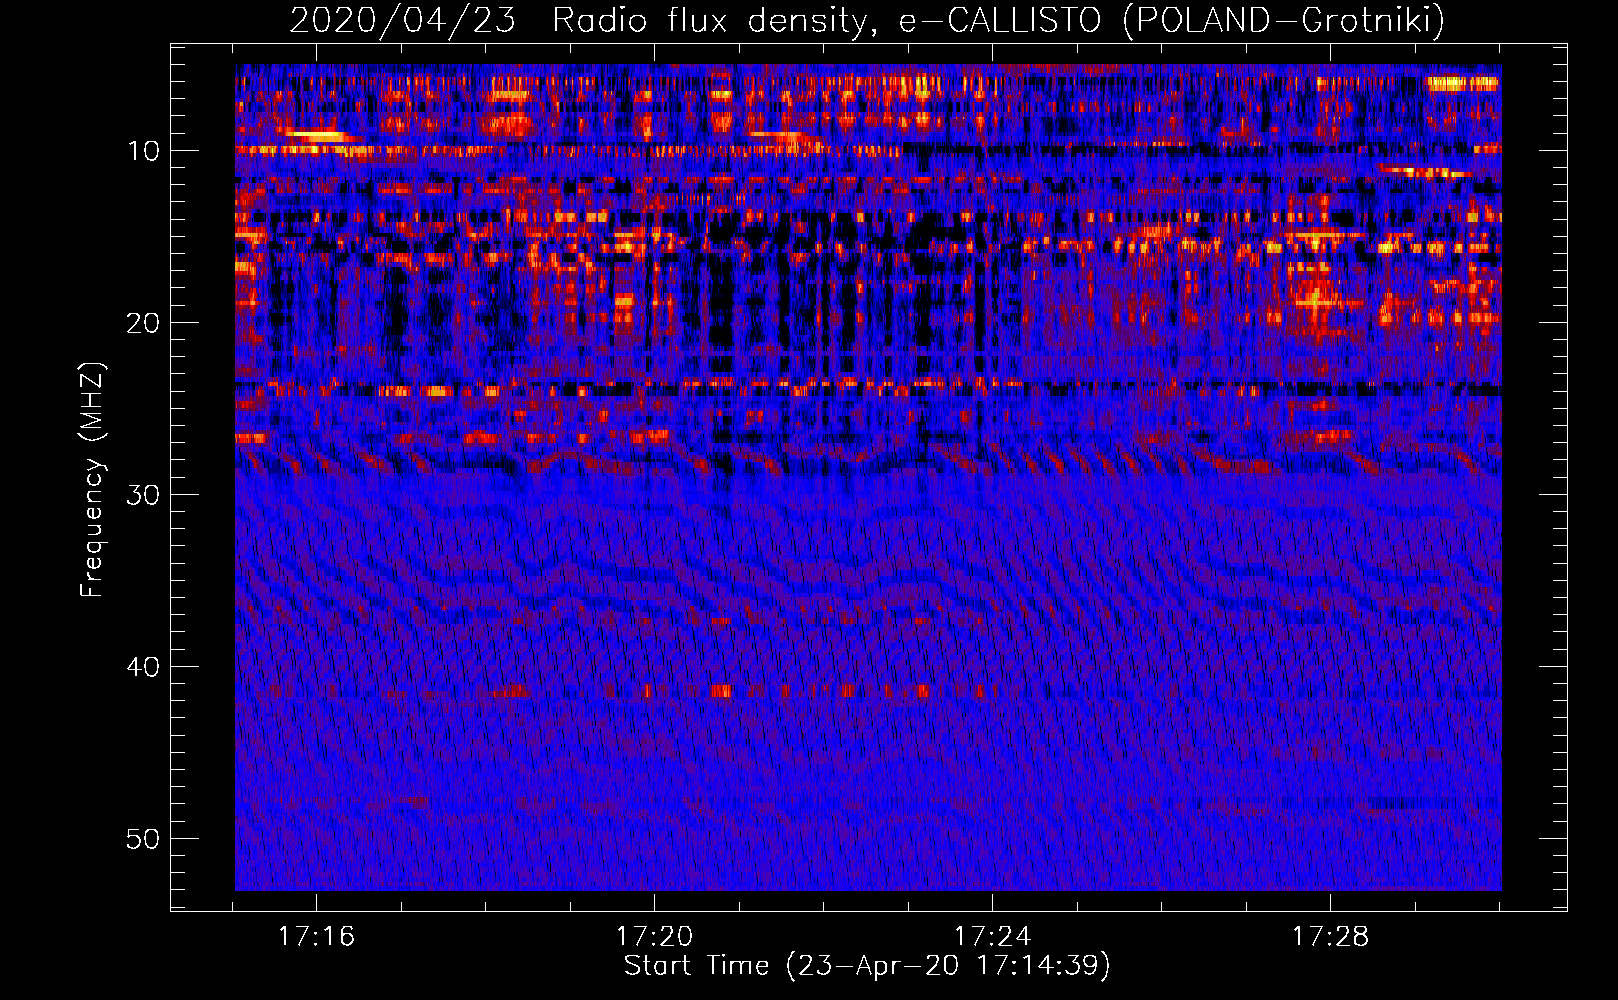Click the 'Start Time (23-Apr-20 17:14:39)' axis label

pos(867,966)
